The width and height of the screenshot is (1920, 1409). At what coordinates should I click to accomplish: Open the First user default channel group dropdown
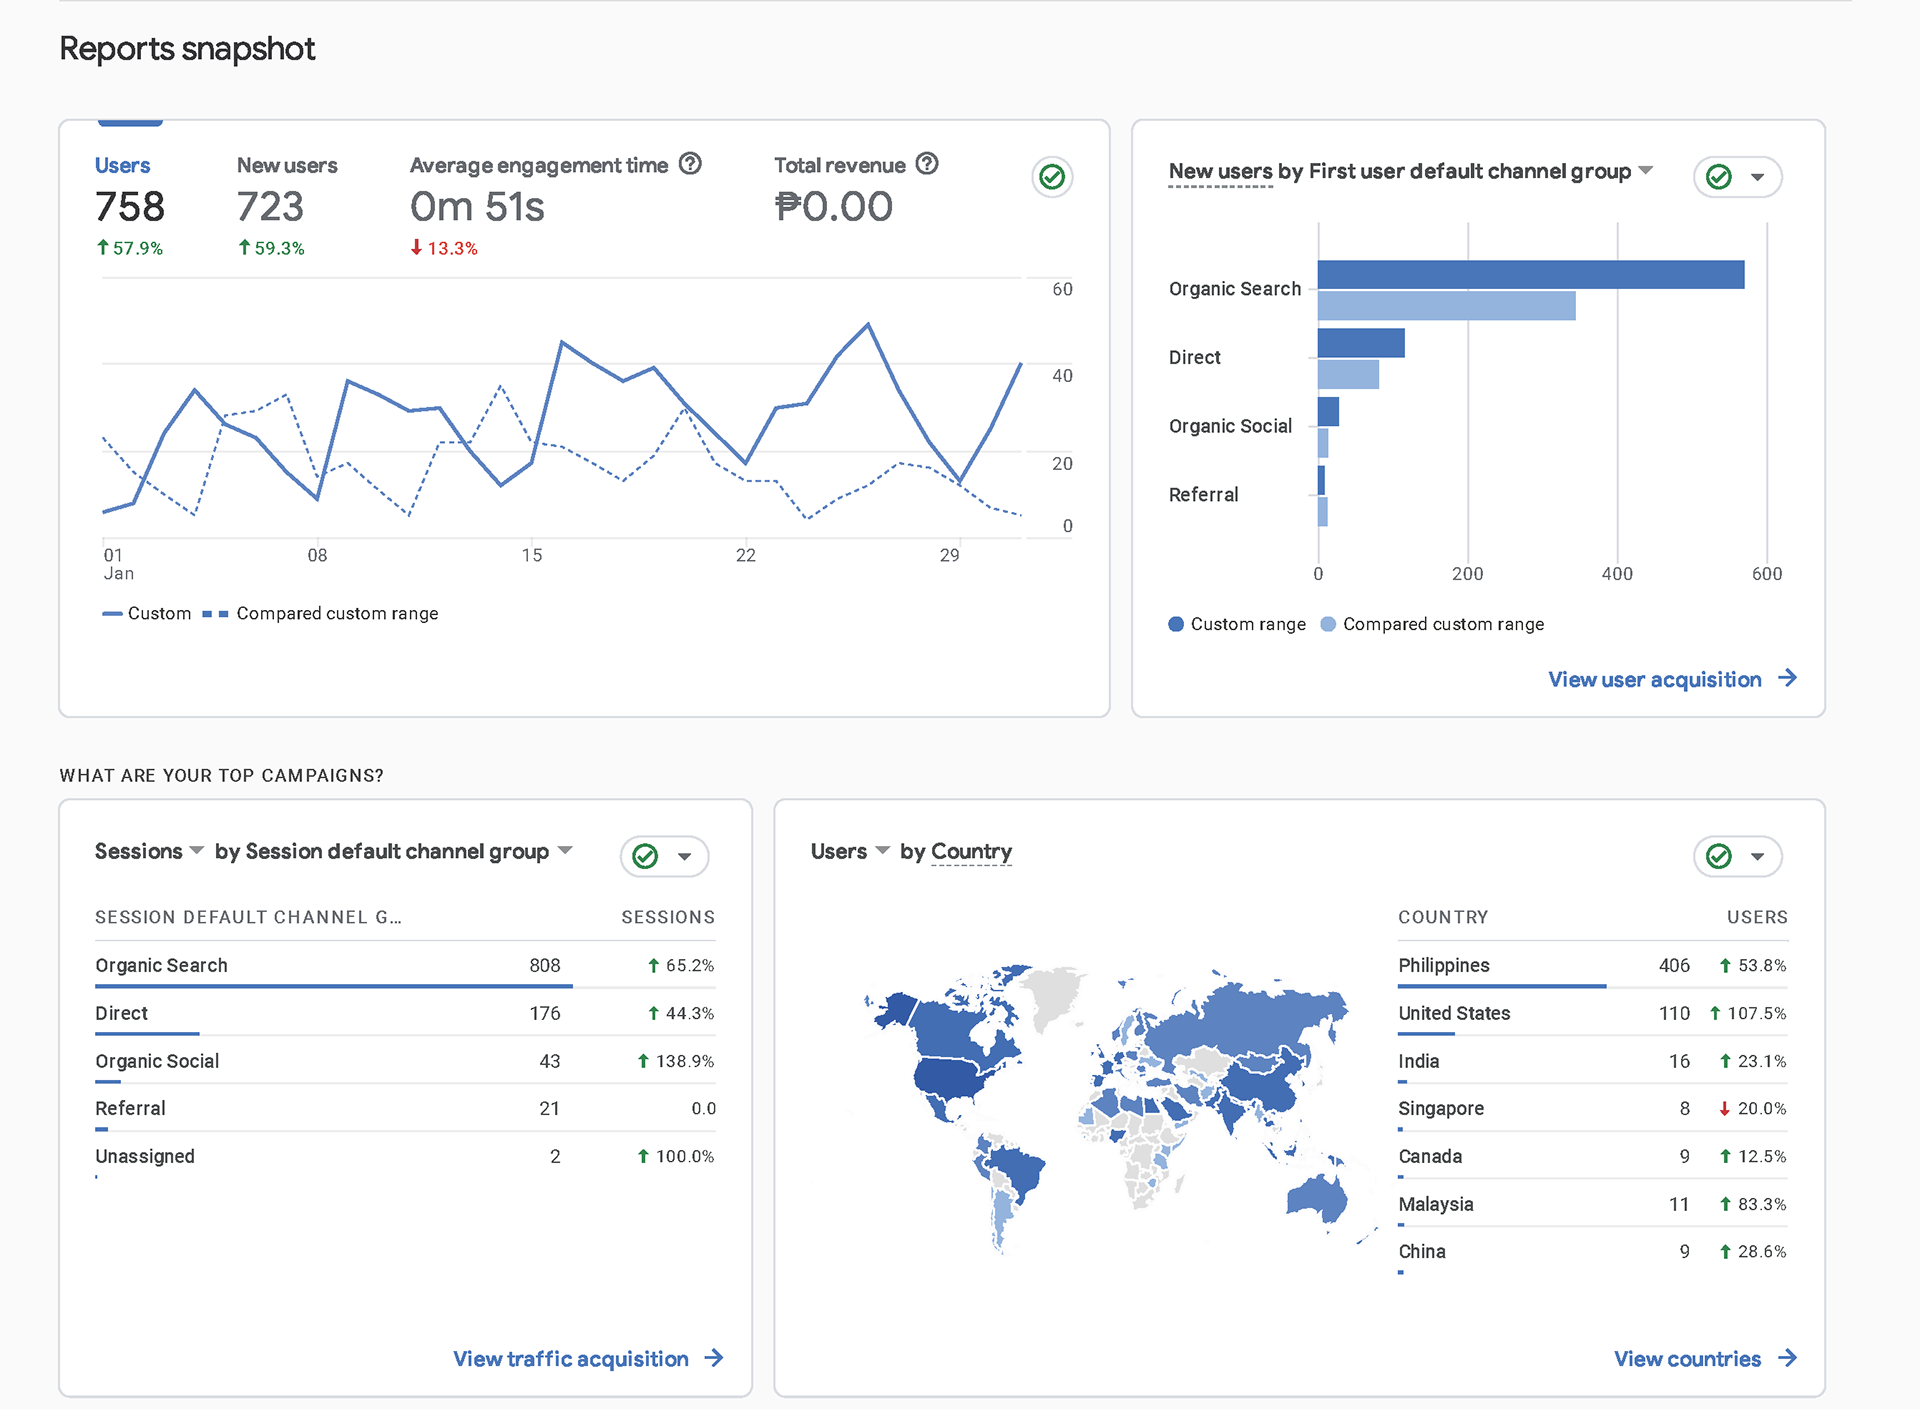(x=1647, y=171)
